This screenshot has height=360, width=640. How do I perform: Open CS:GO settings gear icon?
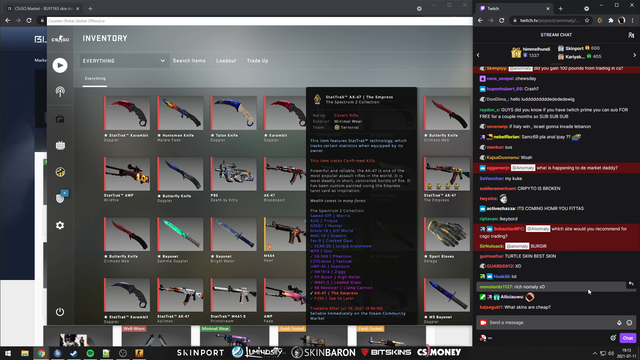pyautogui.click(x=60, y=225)
